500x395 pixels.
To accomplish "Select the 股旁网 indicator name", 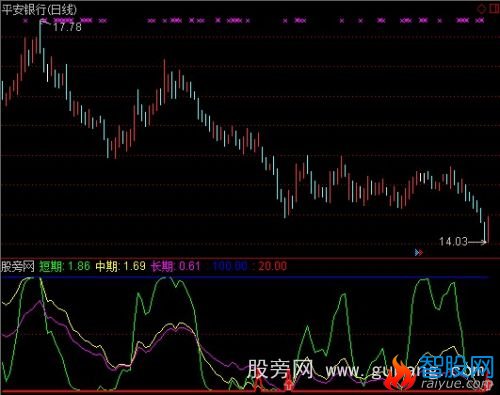I will pos(18,266).
